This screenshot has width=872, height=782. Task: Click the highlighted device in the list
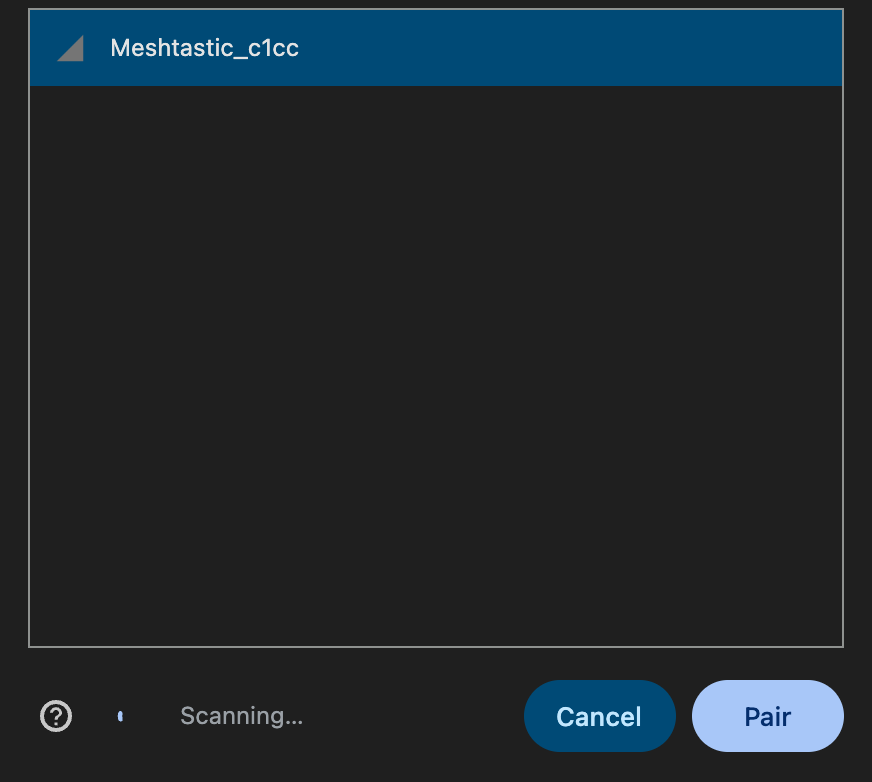click(435, 47)
